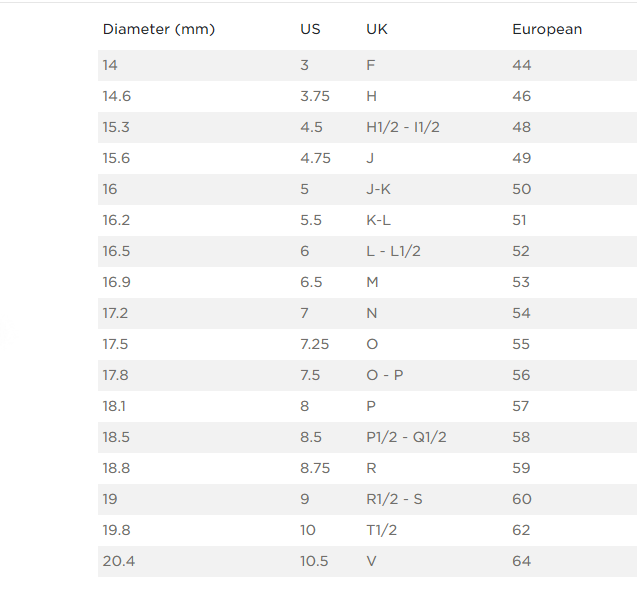Click US size 10.5 cell
This screenshot has width=642, height=607.
[x=314, y=561]
